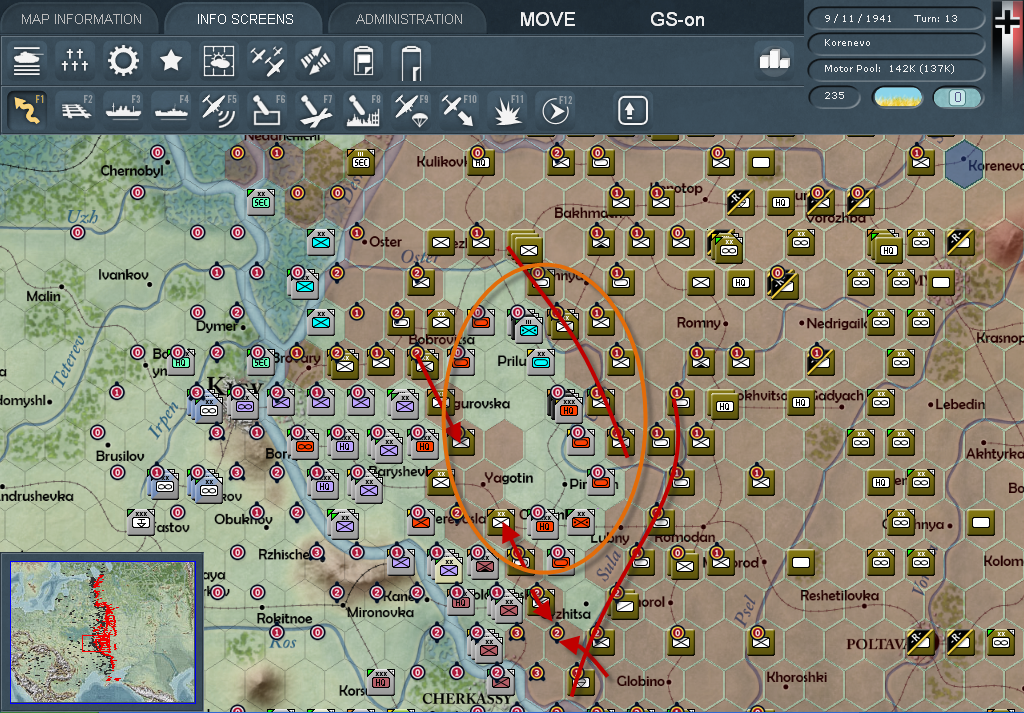Click the MOVE mode label
This screenshot has height=713, width=1024.
(547, 20)
